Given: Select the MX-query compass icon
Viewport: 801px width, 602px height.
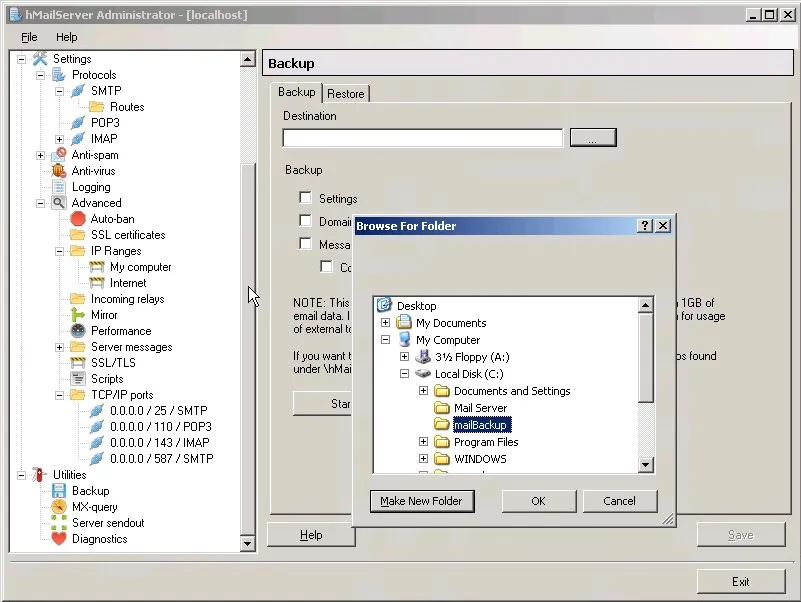Looking at the screenshot, I should pos(60,507).
